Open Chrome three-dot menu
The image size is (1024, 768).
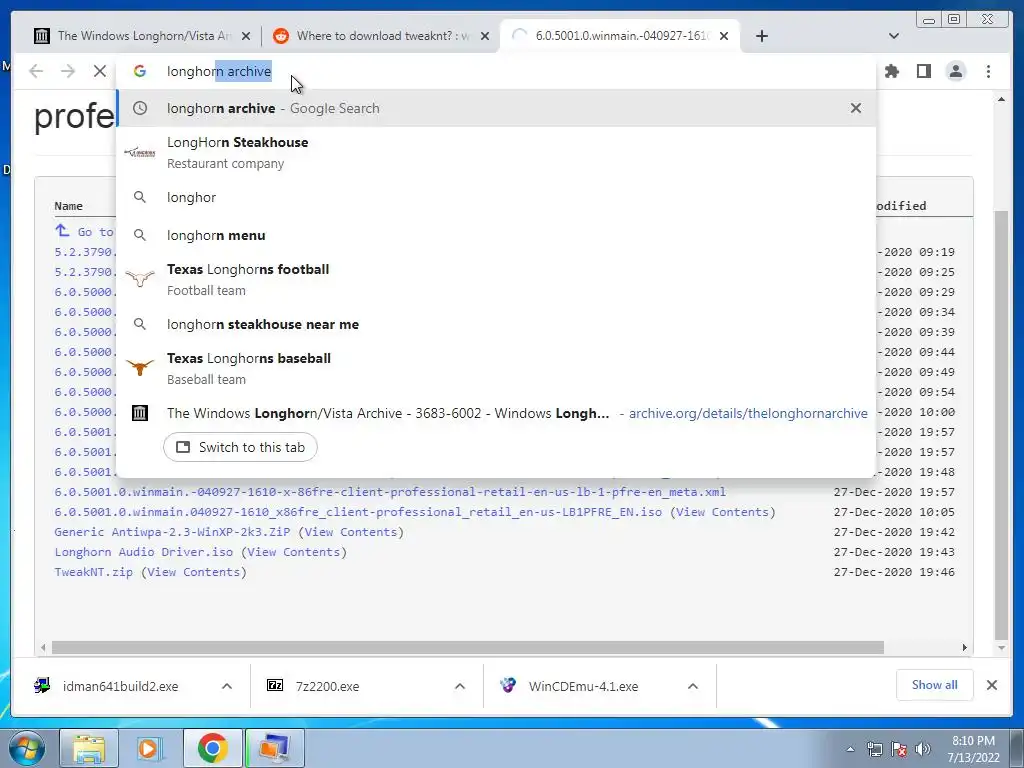[x=988, y=71]
